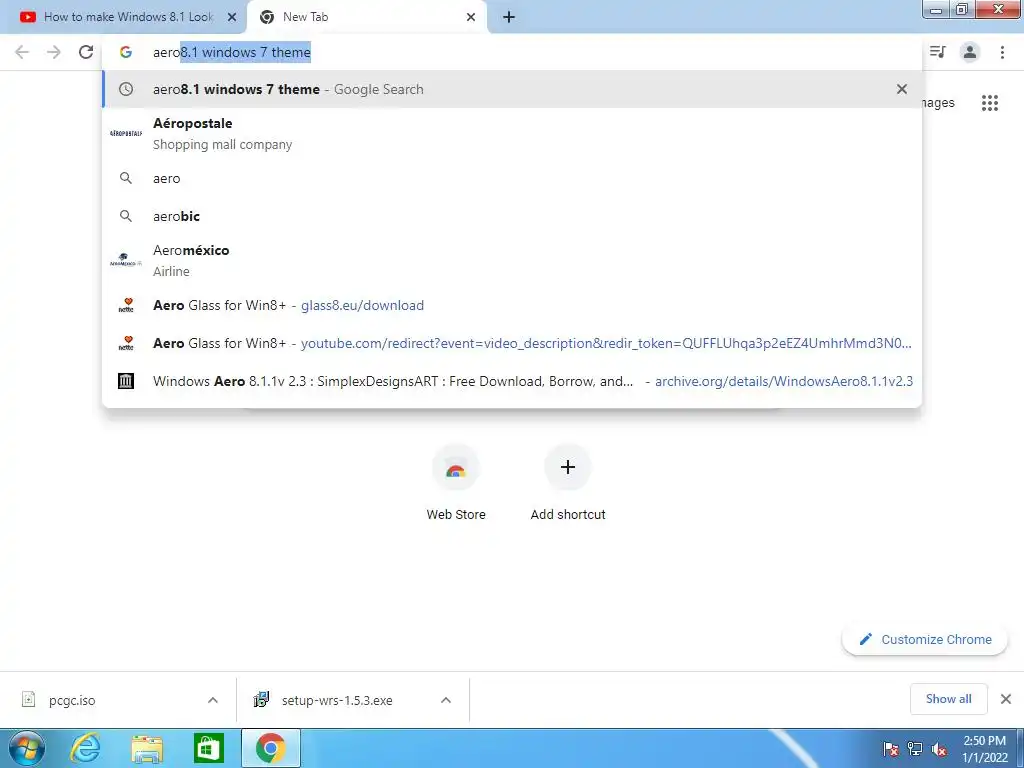Click the Action Center flag tray icon
Image resolution: width=1024 pixels, height=768 pixels.
[890, 749]
